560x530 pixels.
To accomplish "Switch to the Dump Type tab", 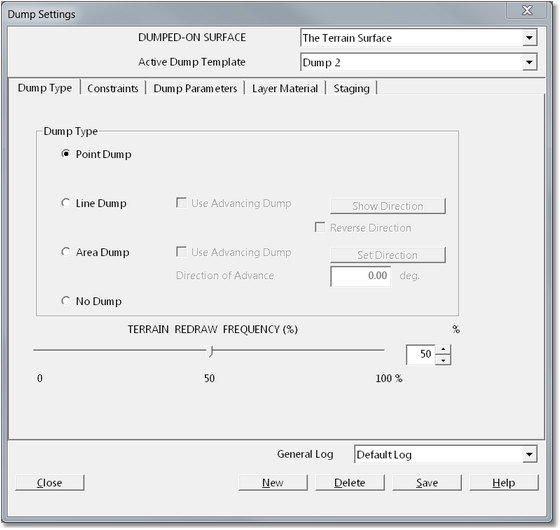I will pos(45,88).
